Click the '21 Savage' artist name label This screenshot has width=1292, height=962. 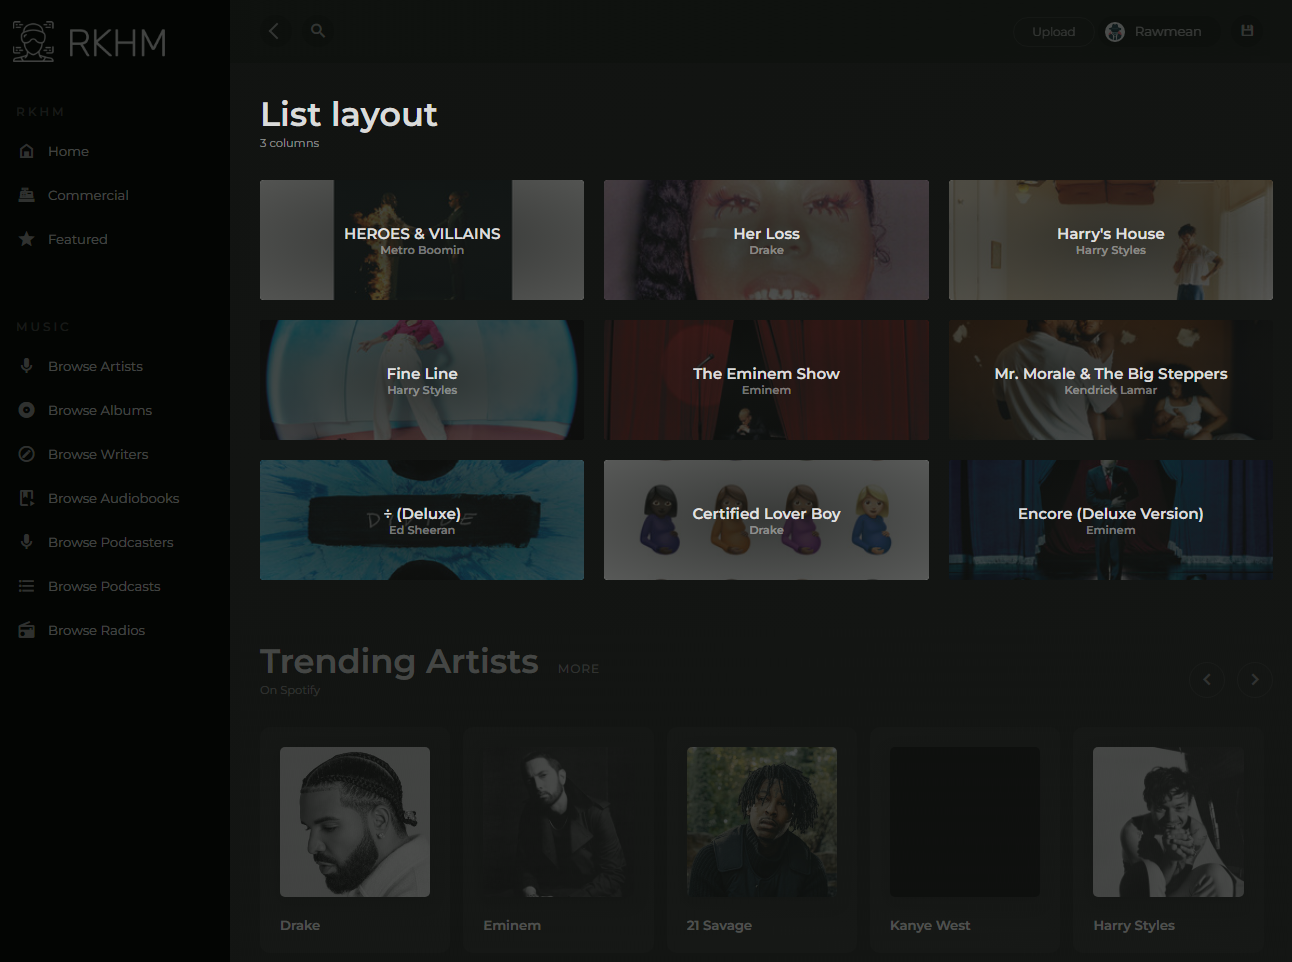[x=719, y=925]
